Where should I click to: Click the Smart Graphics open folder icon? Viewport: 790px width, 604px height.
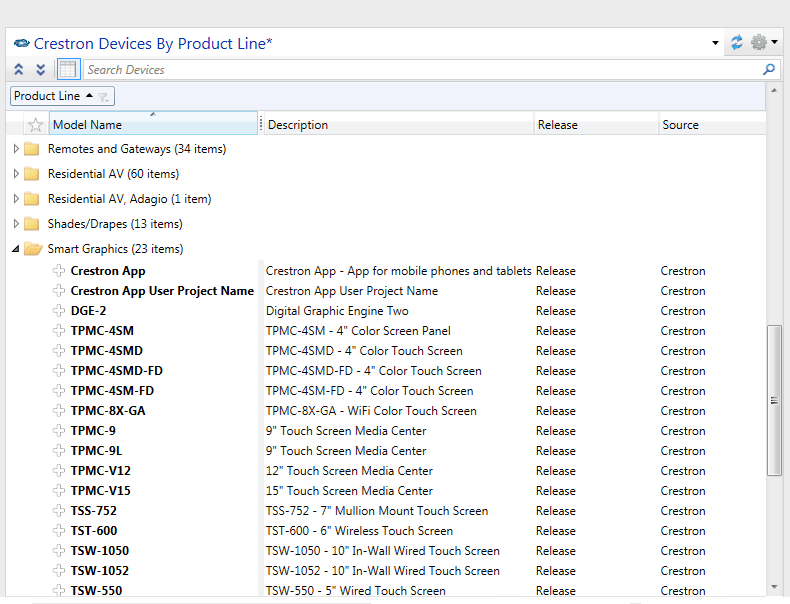[x=33, y=249]
